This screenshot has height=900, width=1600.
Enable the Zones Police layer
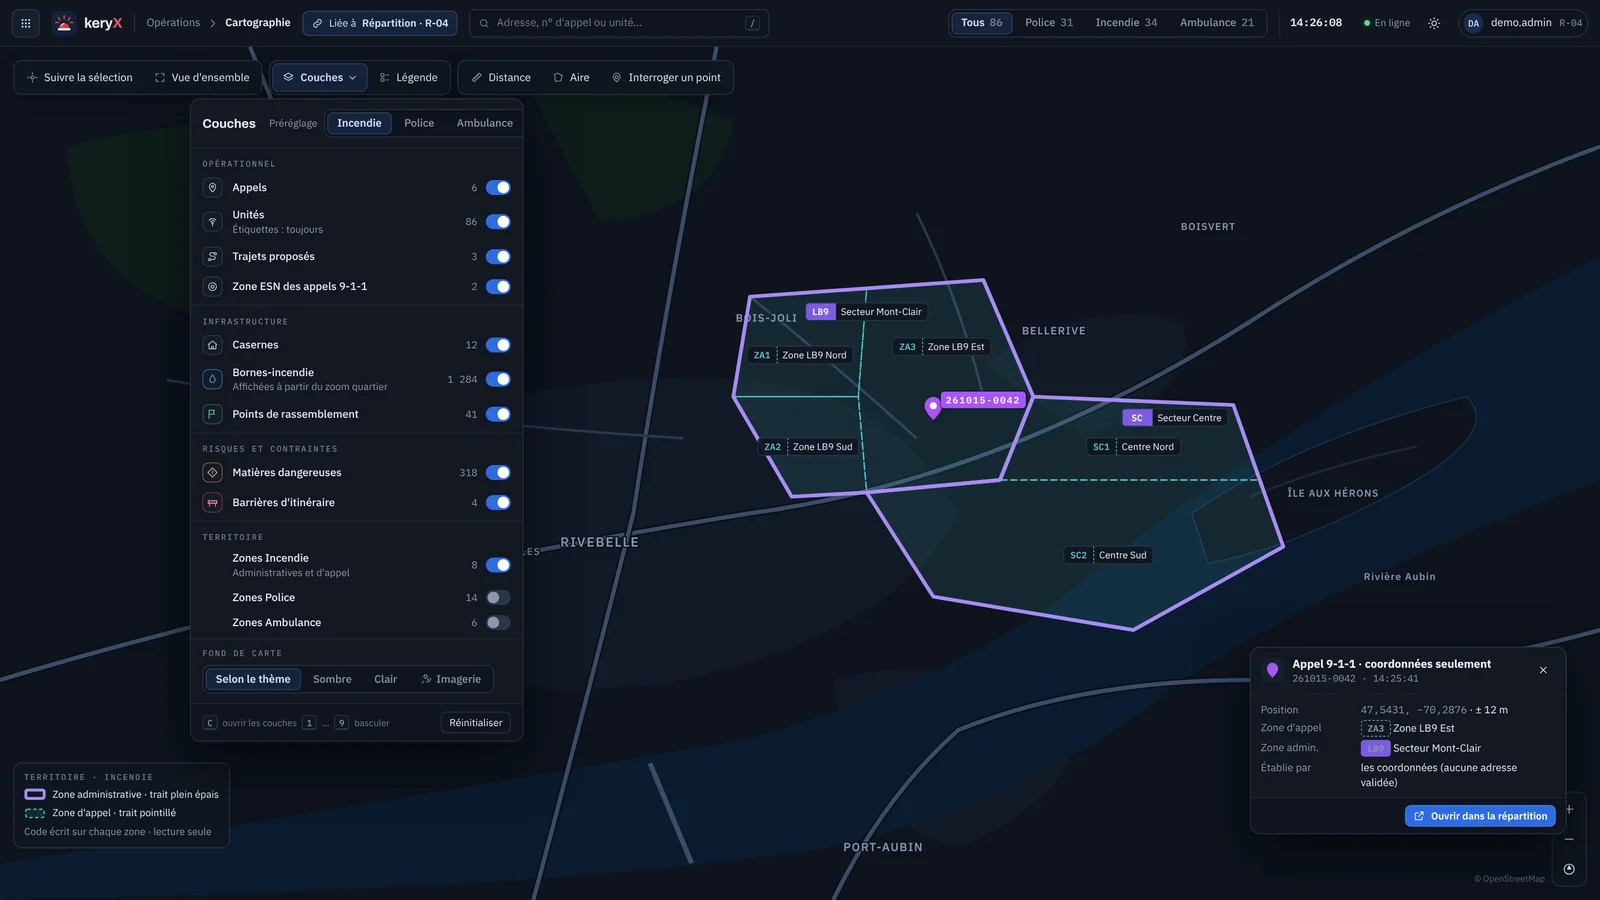pos(498,598)
